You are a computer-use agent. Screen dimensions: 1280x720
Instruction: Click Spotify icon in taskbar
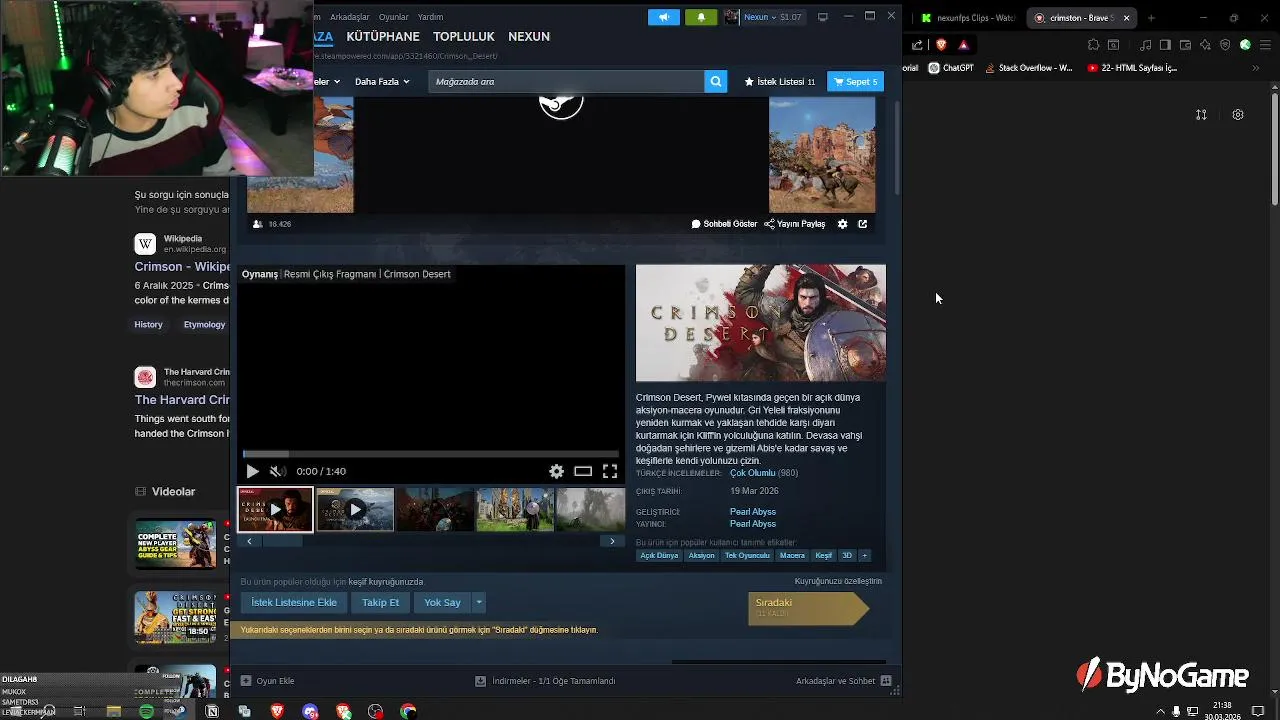coord(147,711)
